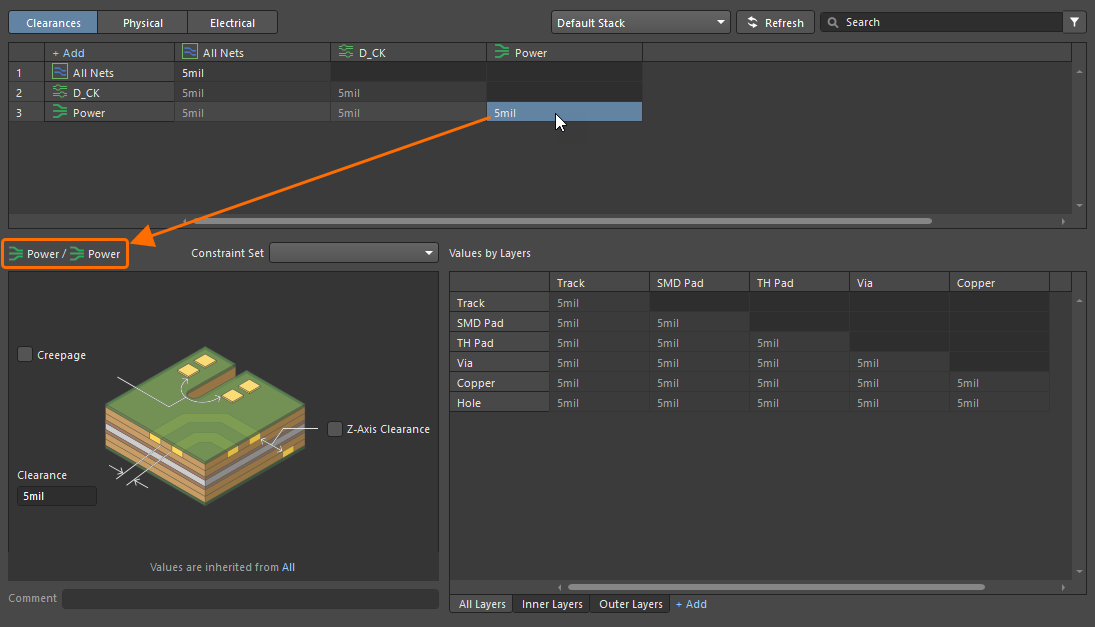Screen dimensions: 1095x627
Task: Select the All Nets row icon
Action: pos(59,72)
